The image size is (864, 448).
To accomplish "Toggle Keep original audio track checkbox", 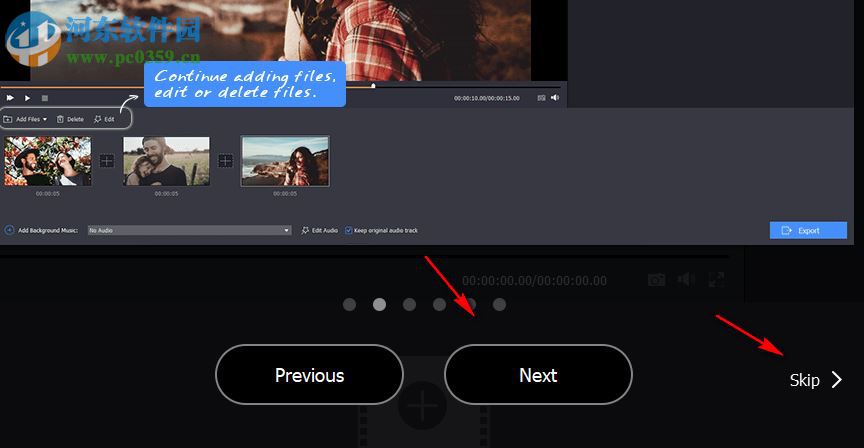I will tap(348, 230).
